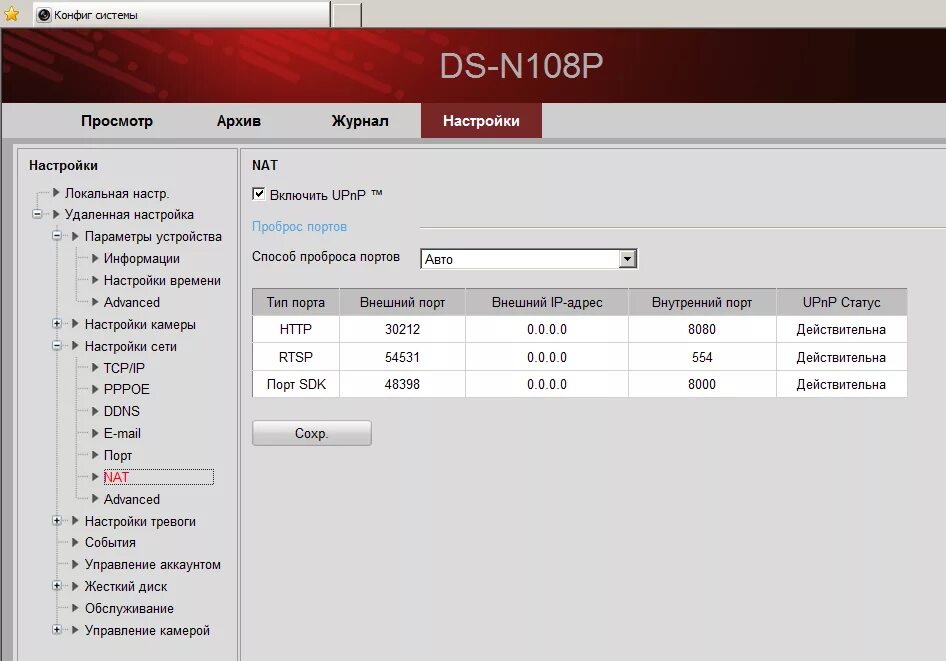This screenshot has height=661, width=946.
Task: Open Advanced under Параметры устройства
Action: (132, 302)
